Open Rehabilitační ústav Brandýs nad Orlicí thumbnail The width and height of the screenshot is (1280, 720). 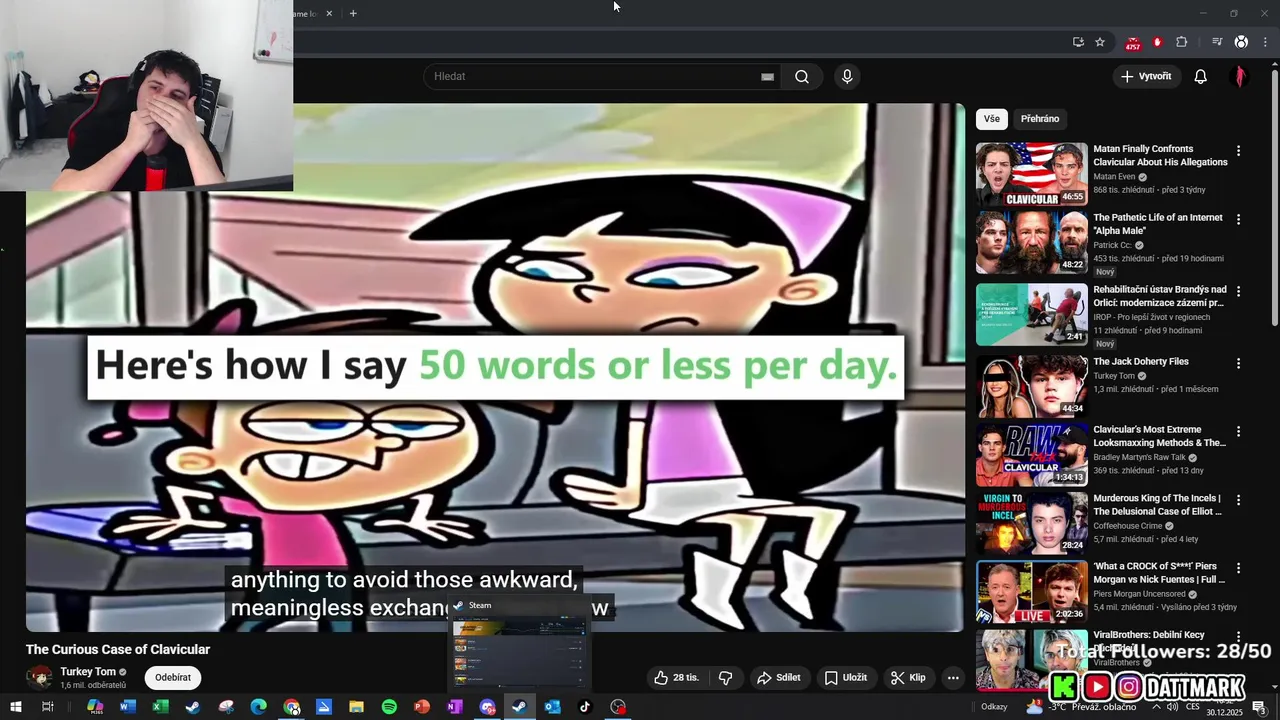point(1031,315)
